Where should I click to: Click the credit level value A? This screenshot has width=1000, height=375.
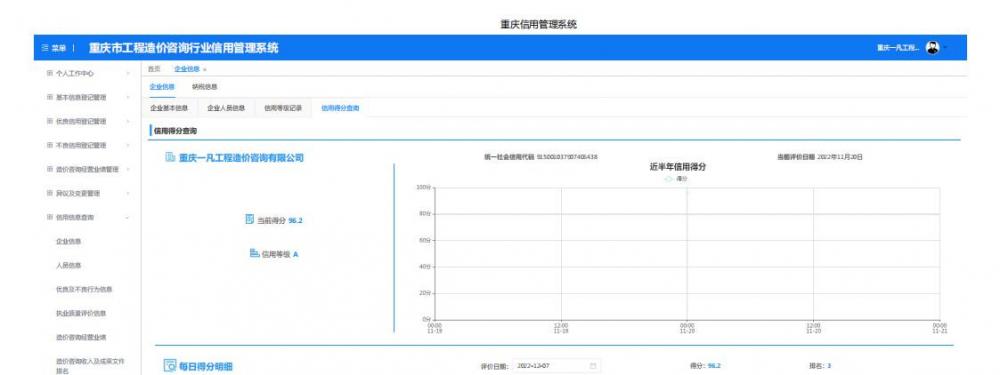point(295,254)
